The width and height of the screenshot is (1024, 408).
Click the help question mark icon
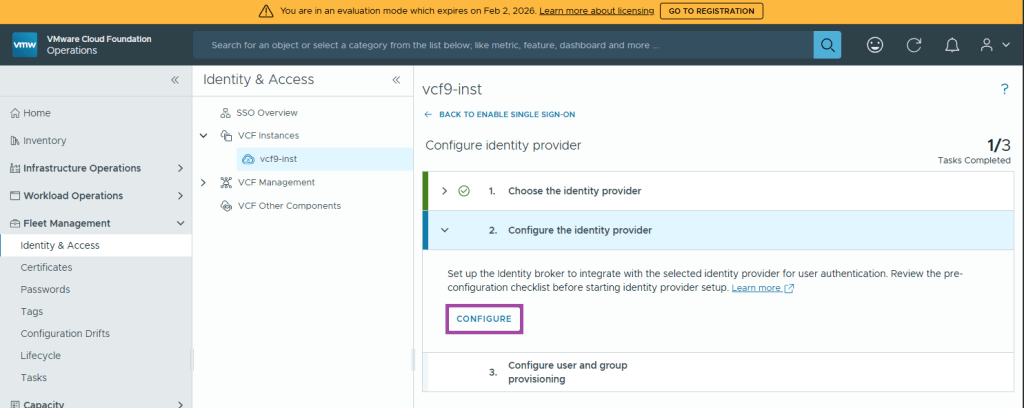[1004, 89]
